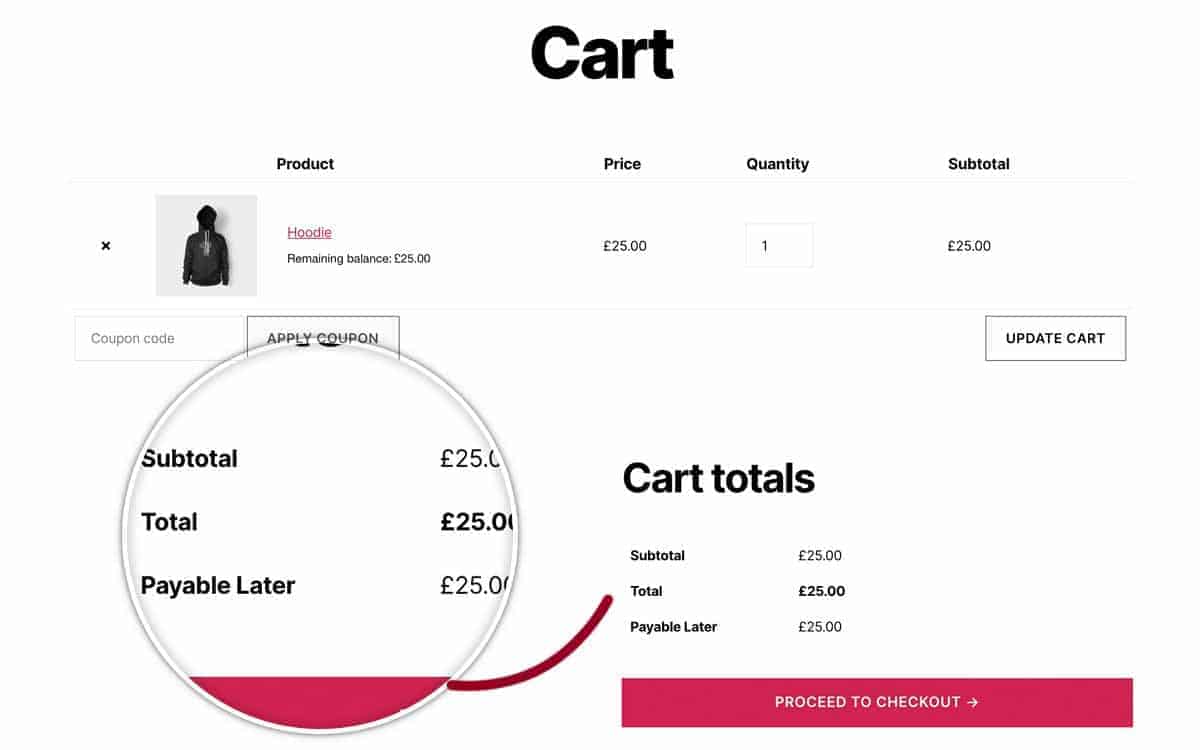Image resolution: width=1200 pixels, height=750 pixels.
Task: Click the Payable Later label in Cart totals
Action: [674, 627]
